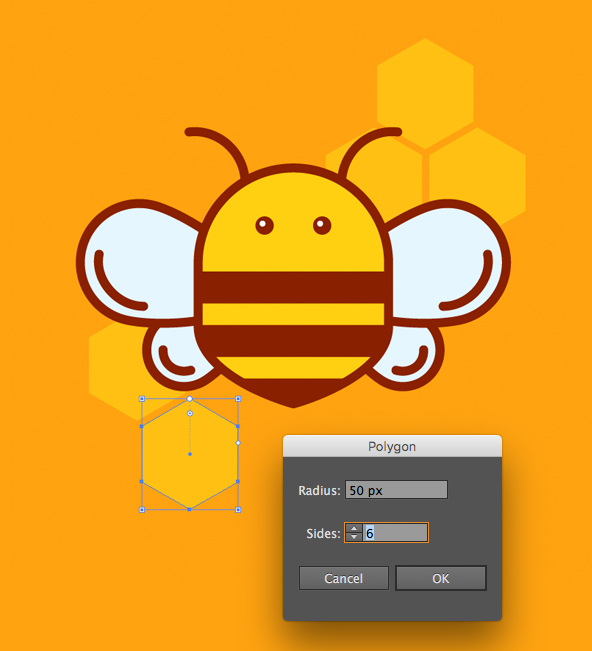Image resolution: width=592 pixels, height=651 pixels.
Task: Click the Sides label in dialog
Action: coord(323,533)
